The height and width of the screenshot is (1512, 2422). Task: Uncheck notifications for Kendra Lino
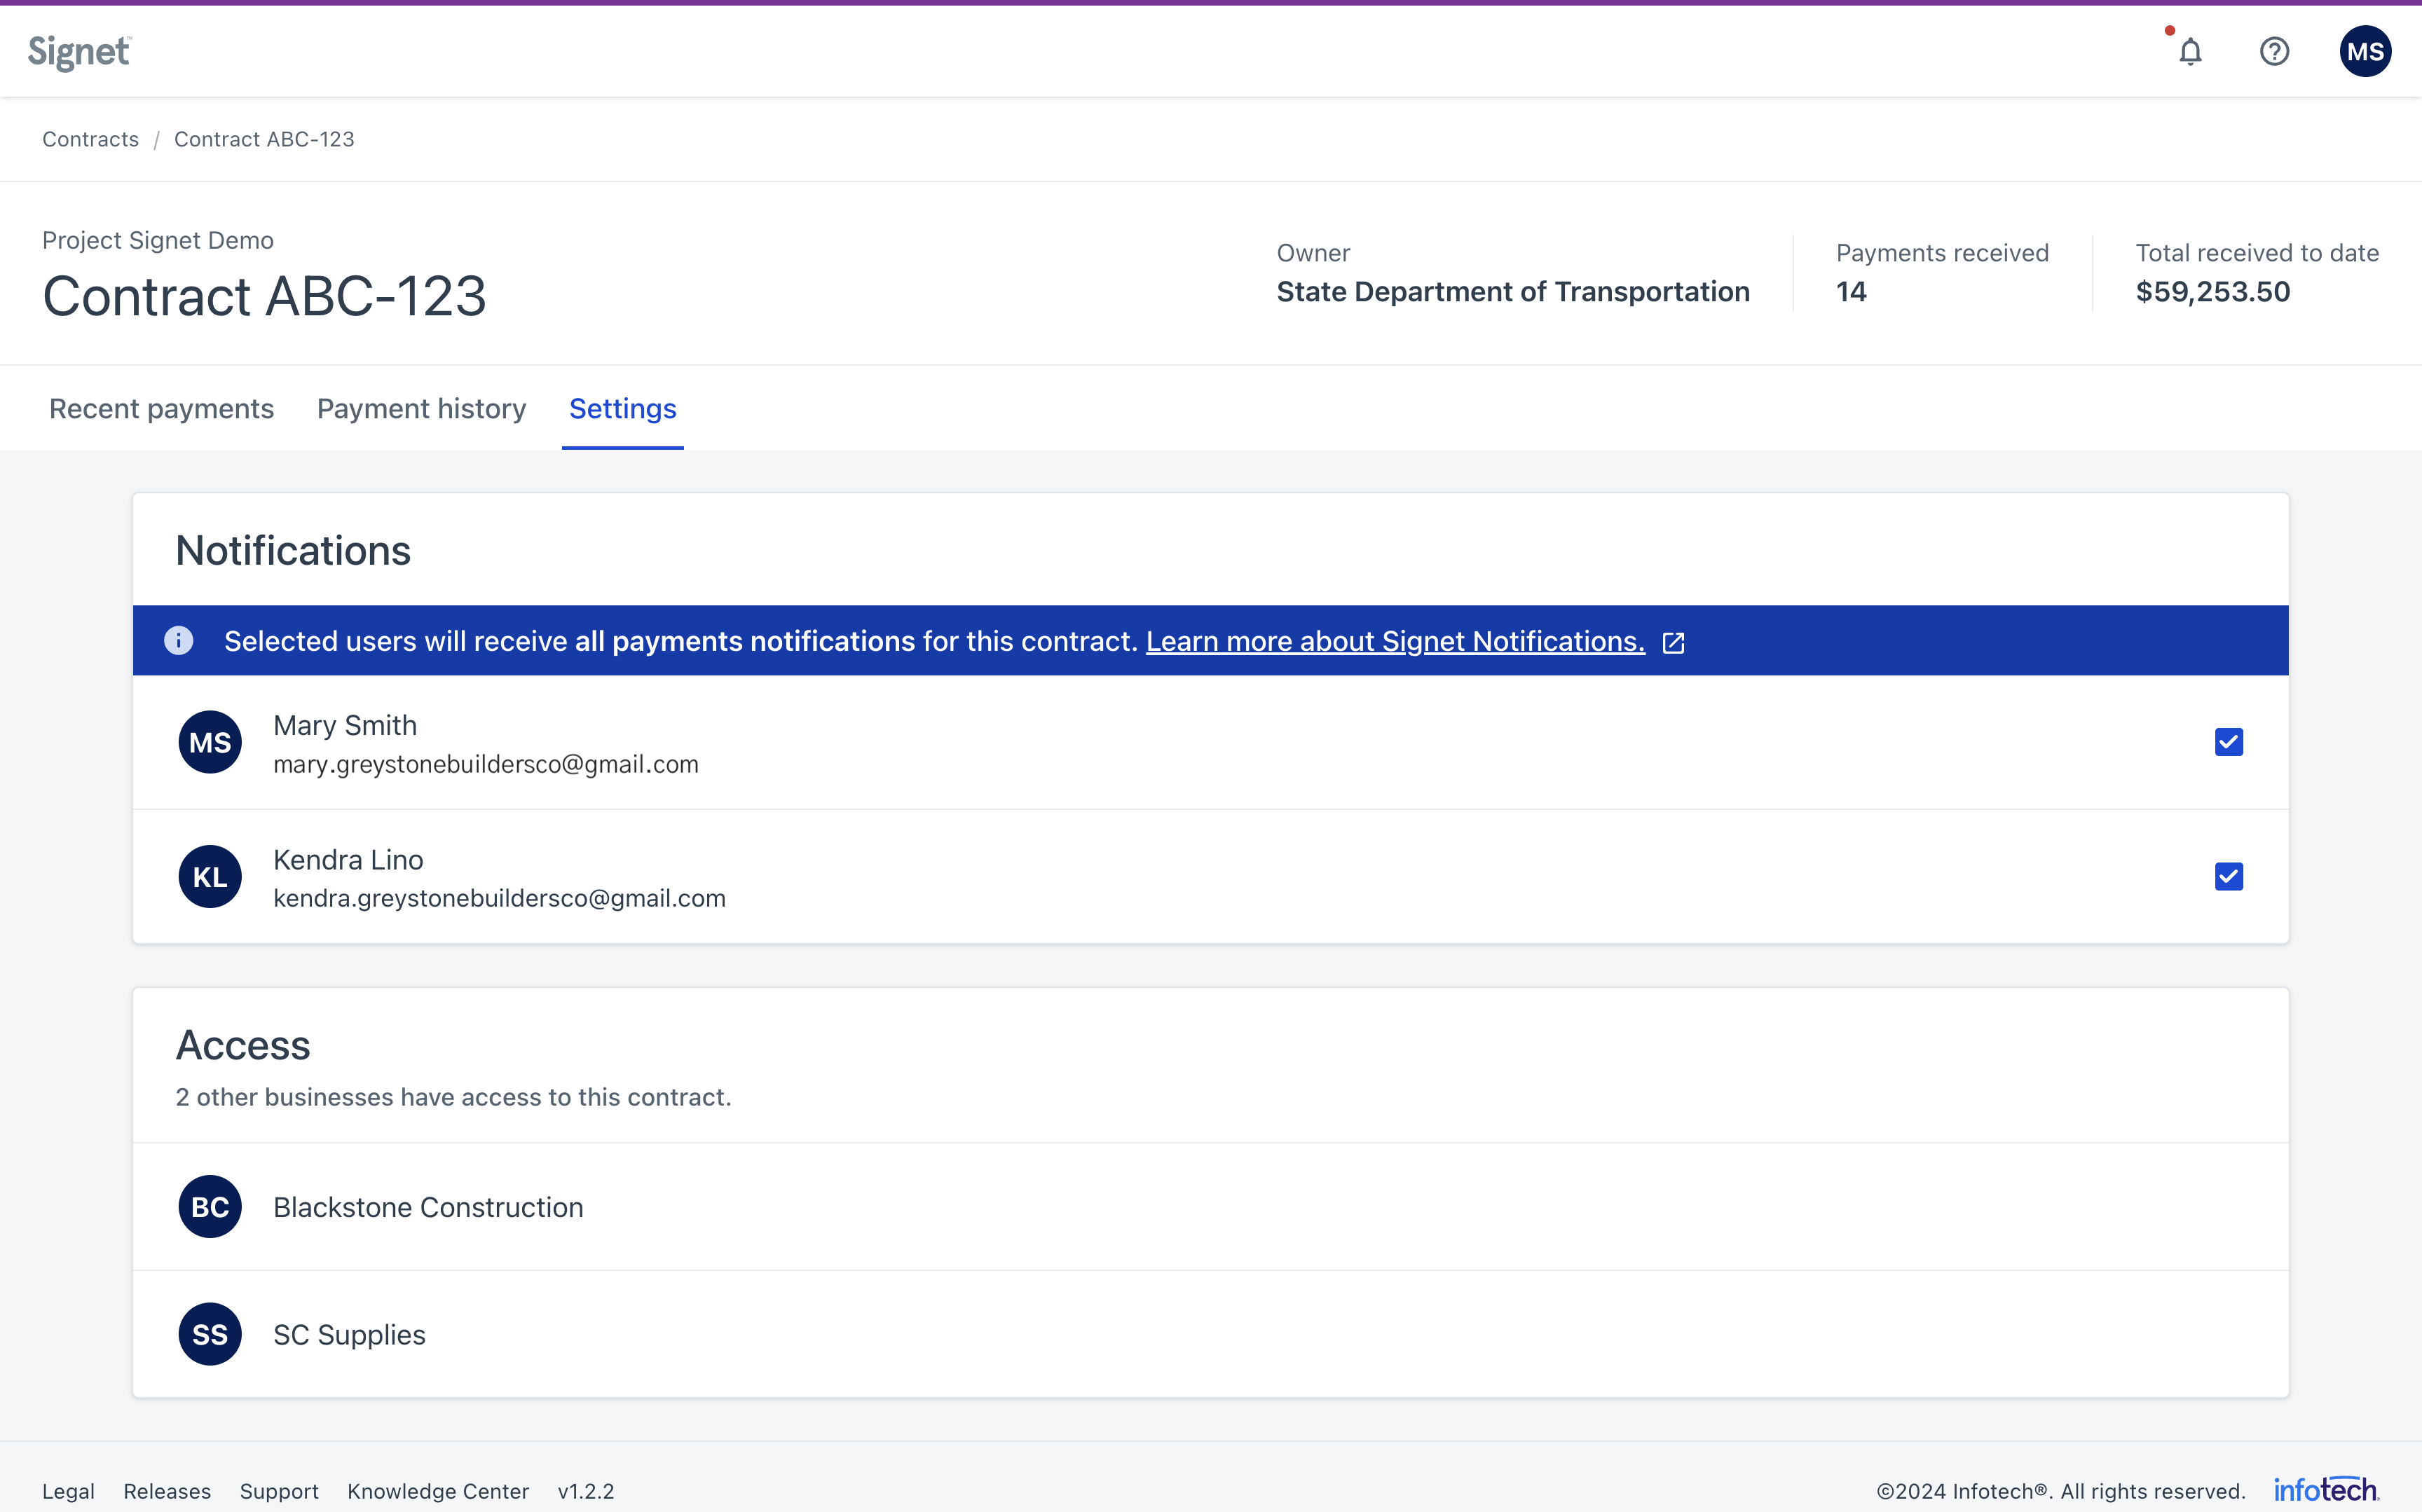coord(2228,877)
